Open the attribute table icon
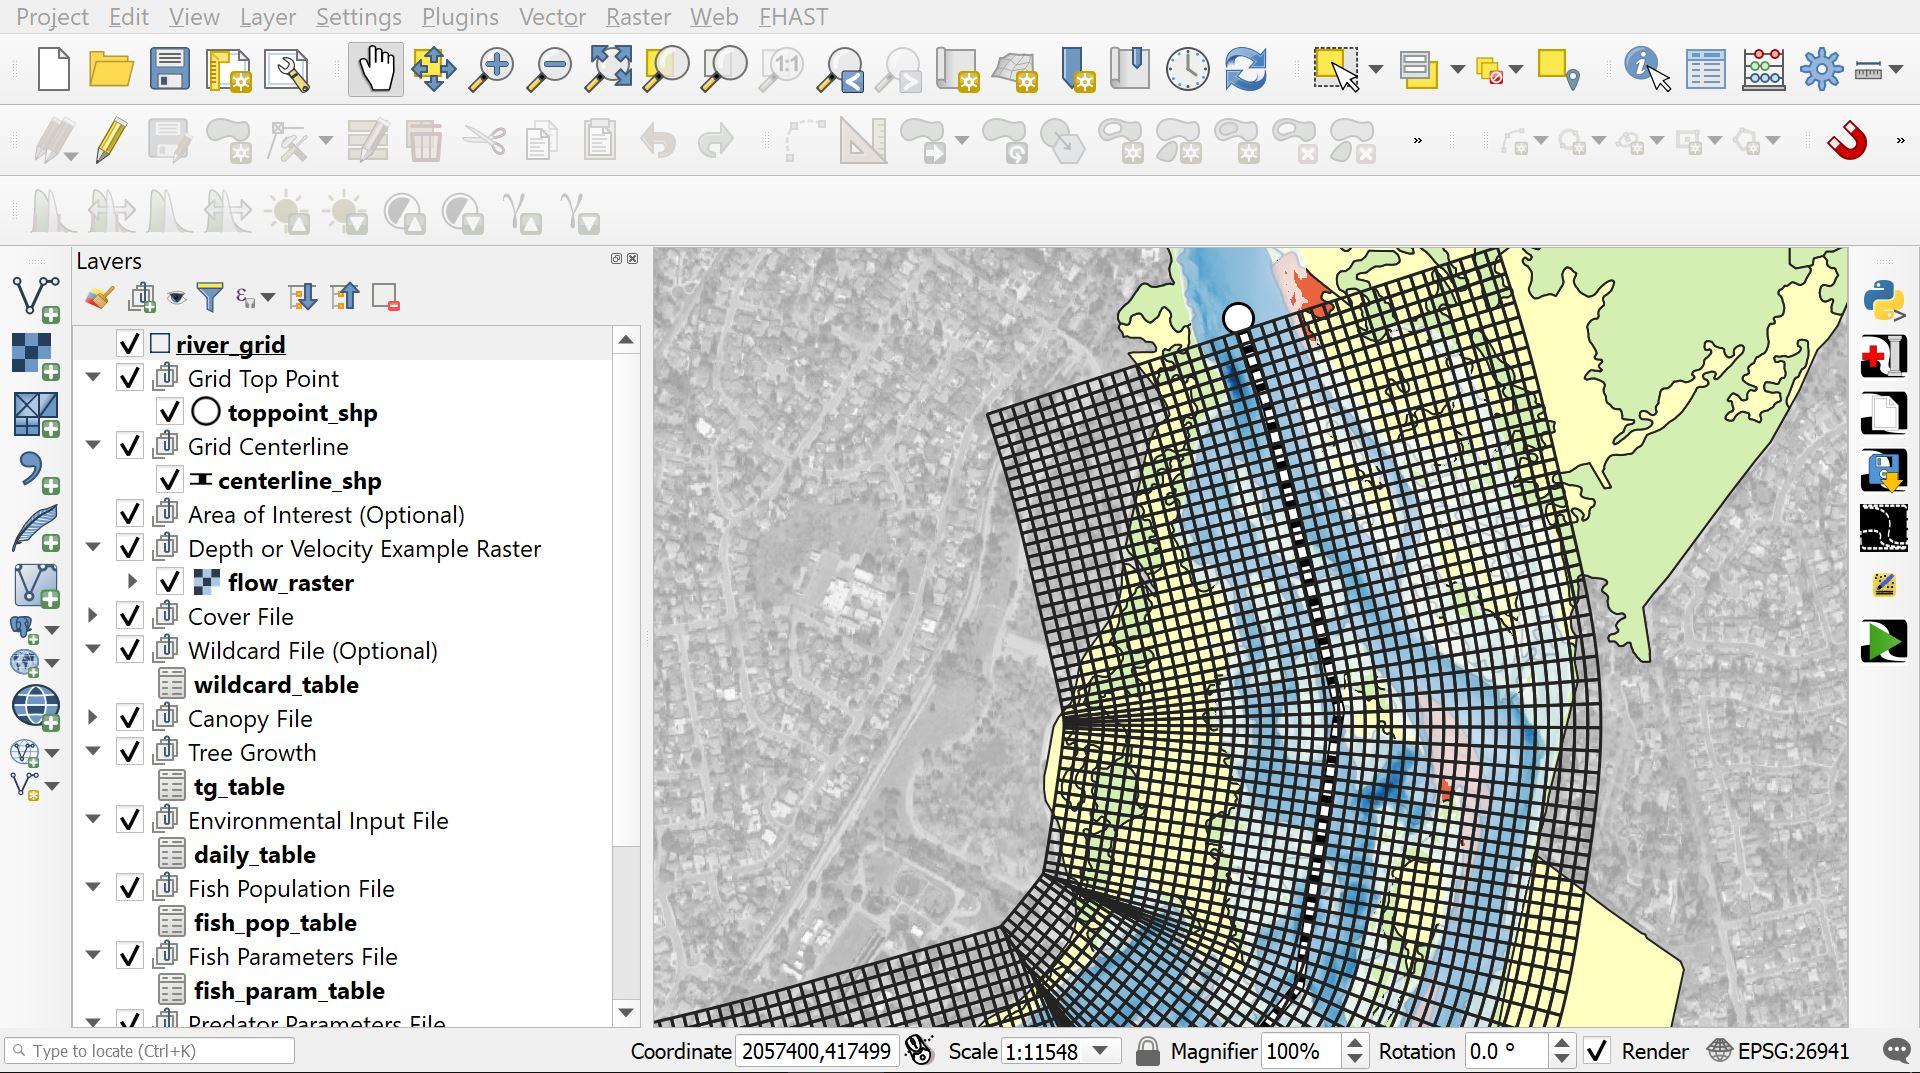This screenshot has height=1073, width=1920. click(1705, 70)
